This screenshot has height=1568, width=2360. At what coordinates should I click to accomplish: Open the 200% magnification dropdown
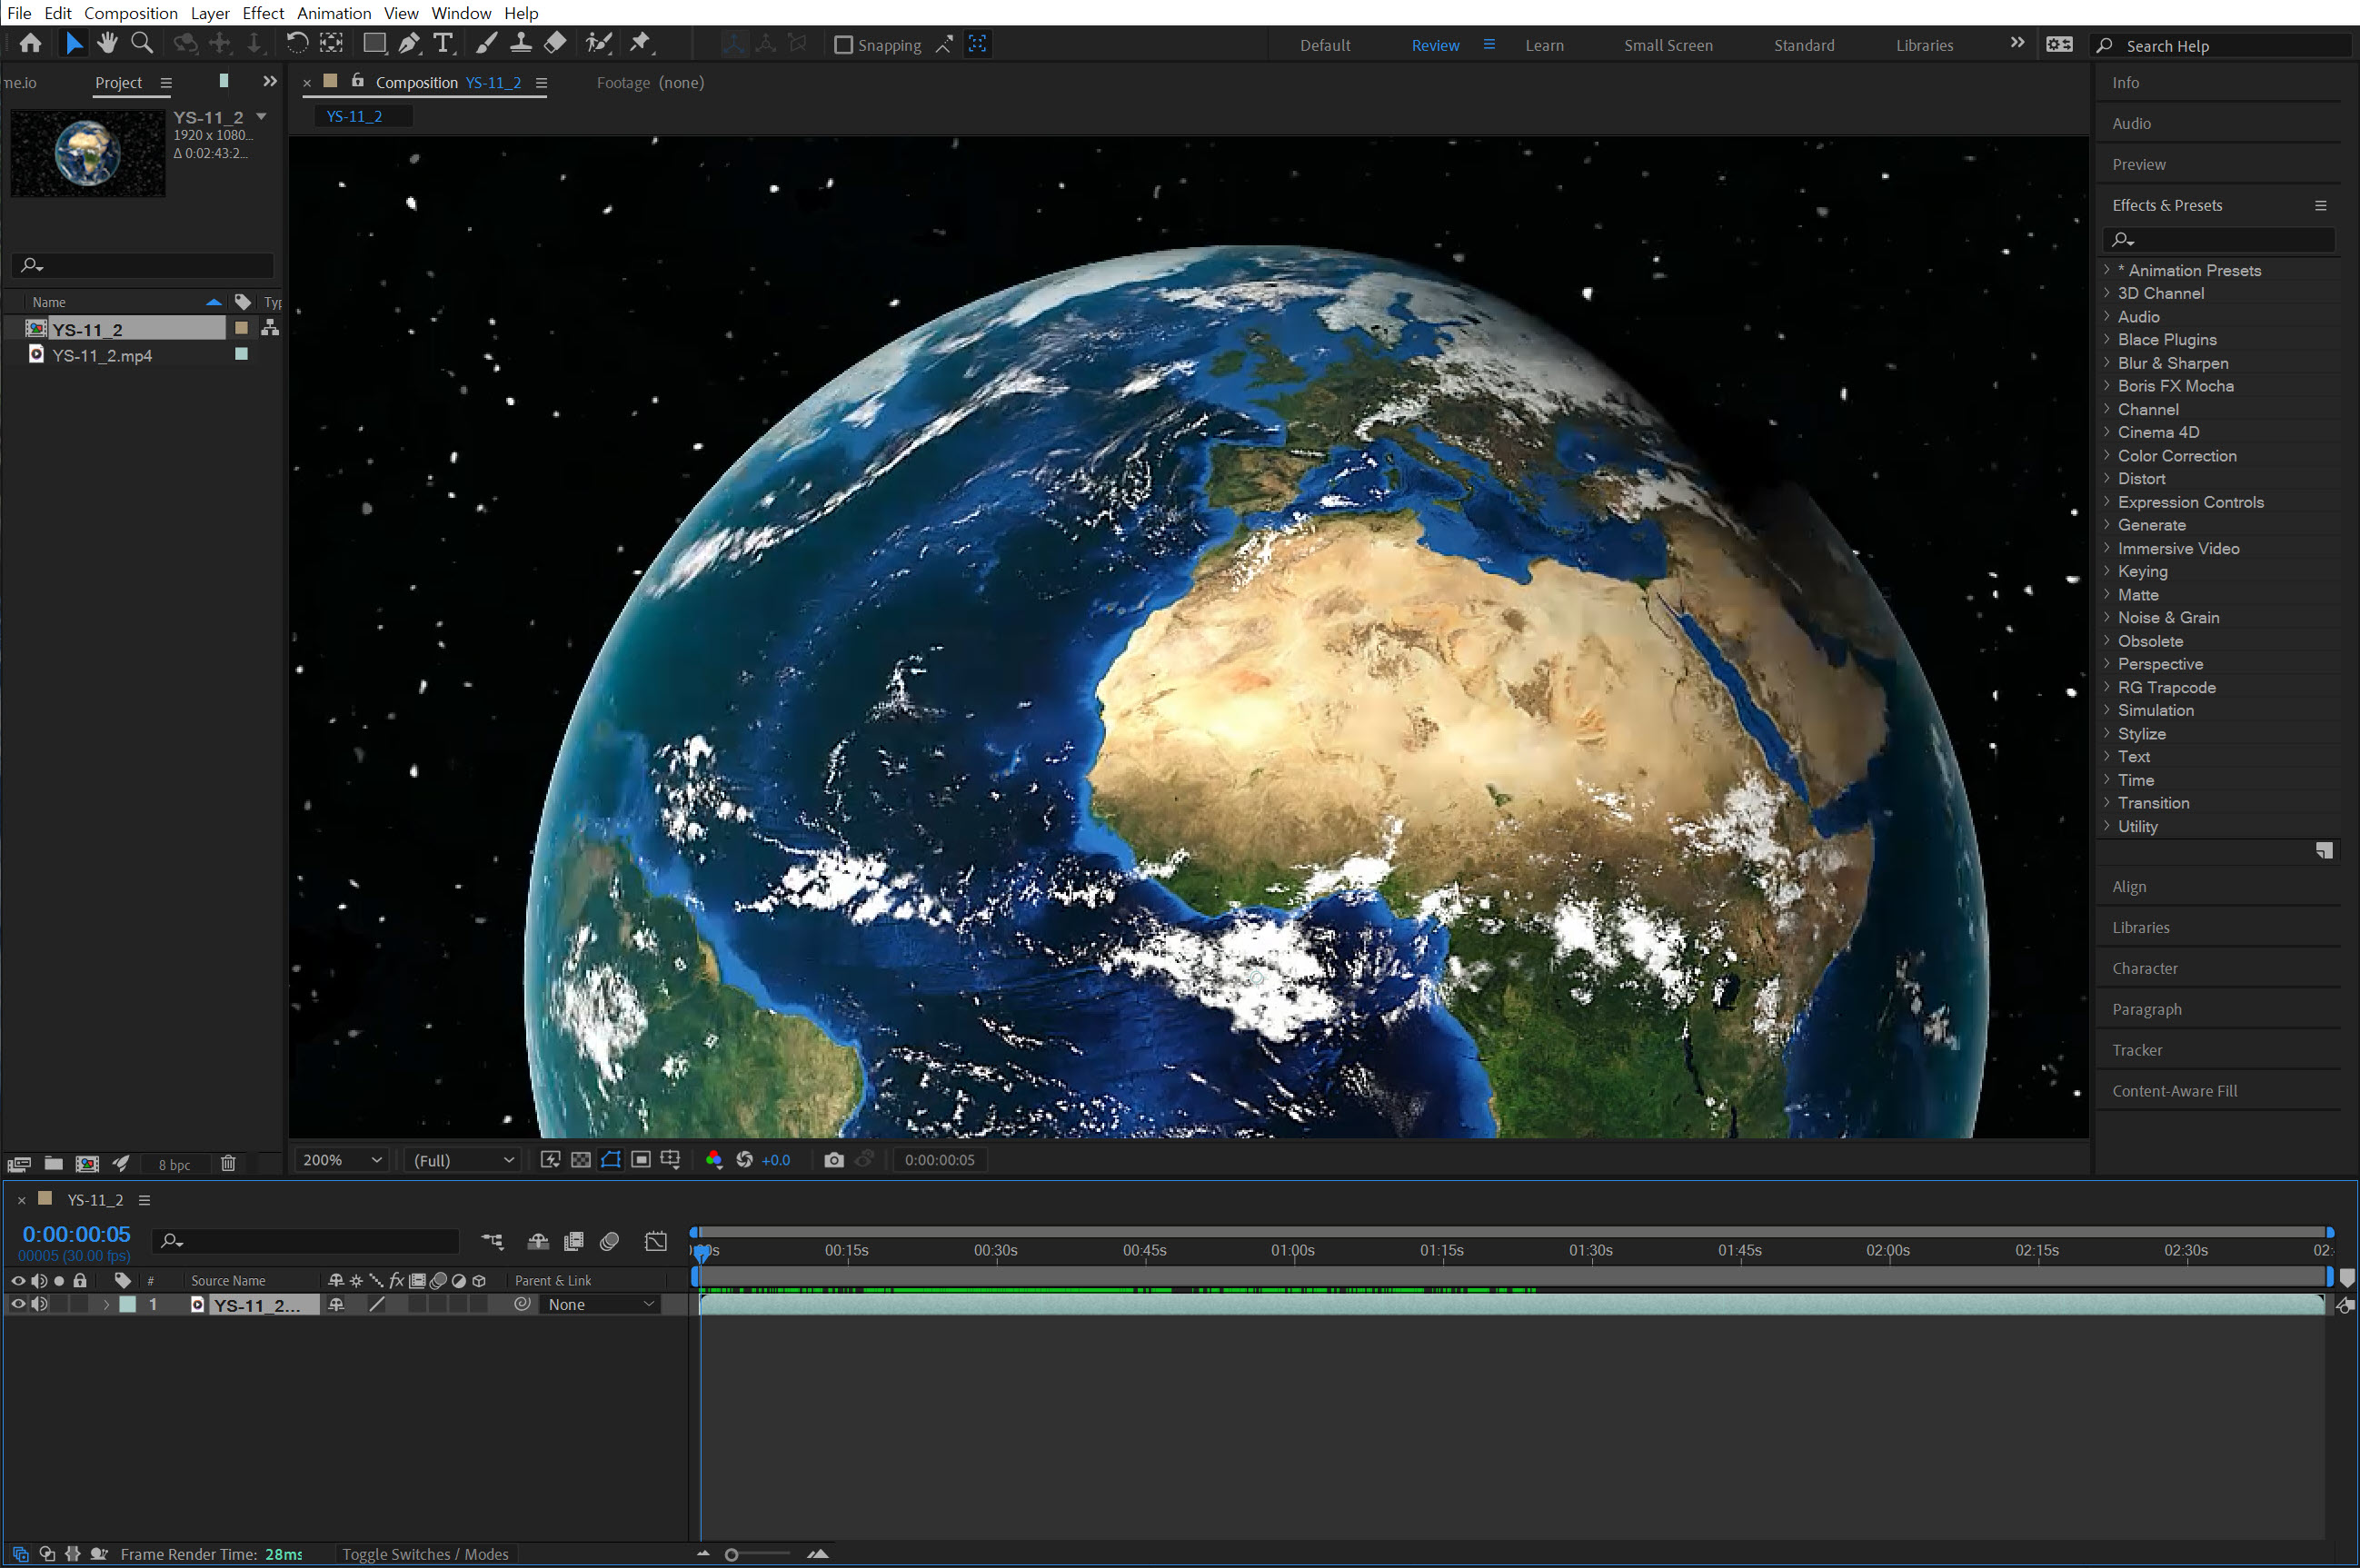click(x=343, y=1160)
